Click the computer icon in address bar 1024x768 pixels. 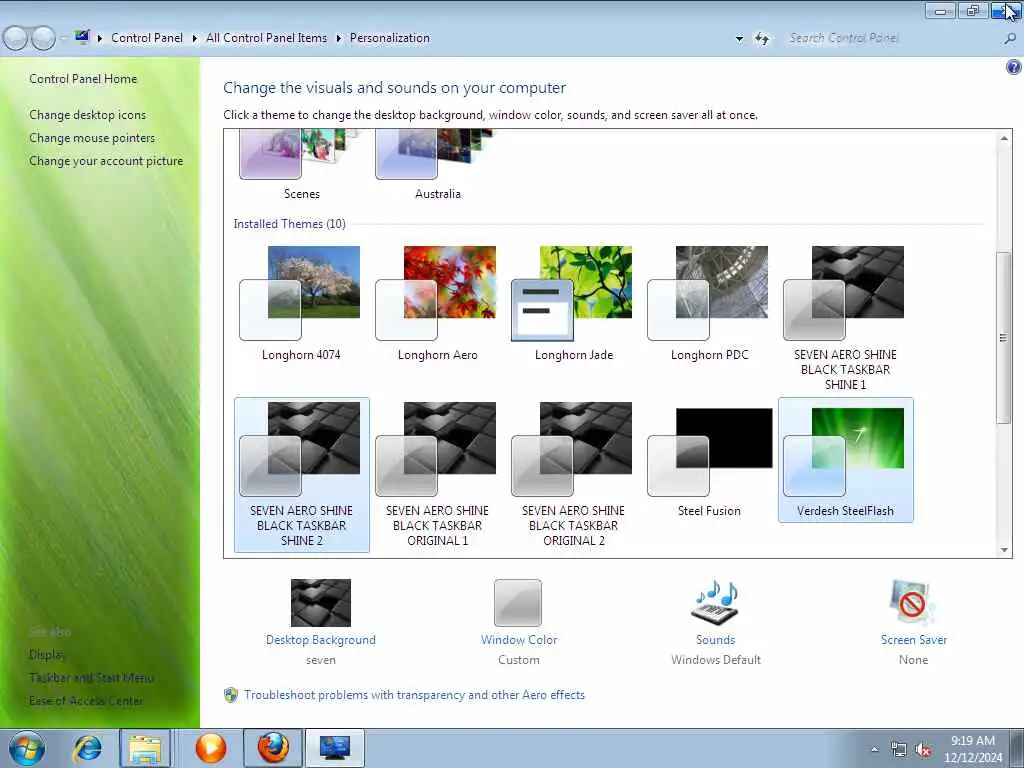click(82, 37)
